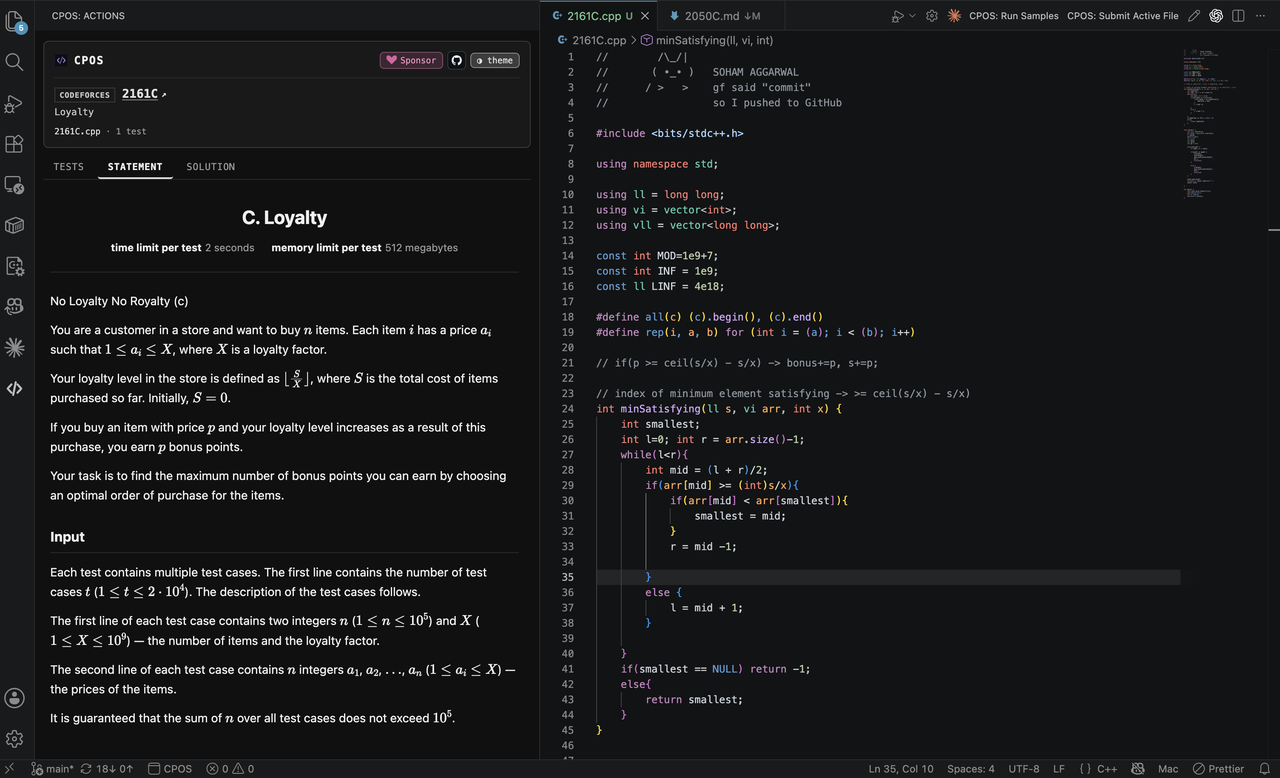Open the Explorer view in activity bar
Screen dimensions: 1280x778
(x=14, y=20)
